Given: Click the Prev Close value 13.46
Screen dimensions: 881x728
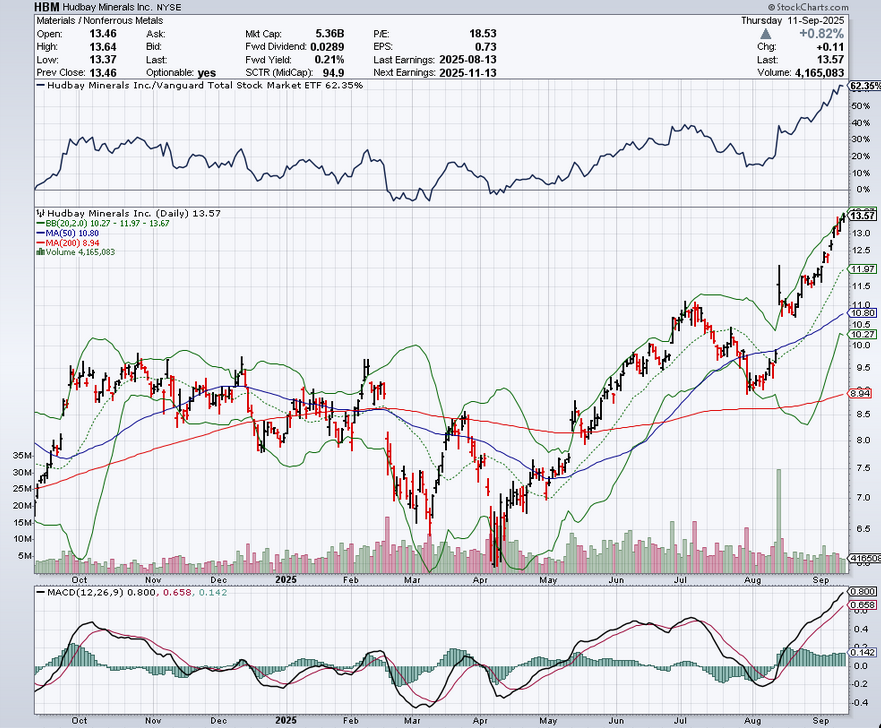Looking at the screenshot, I should (x=102, y=72).
